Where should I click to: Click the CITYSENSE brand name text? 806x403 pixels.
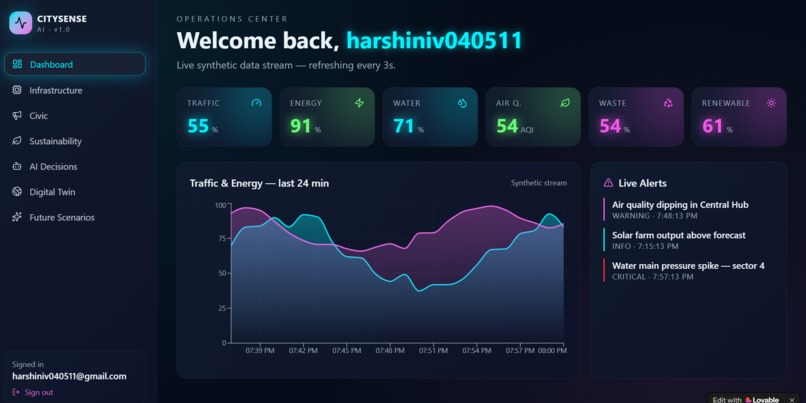pyautogui.click(x=62, y=19)
